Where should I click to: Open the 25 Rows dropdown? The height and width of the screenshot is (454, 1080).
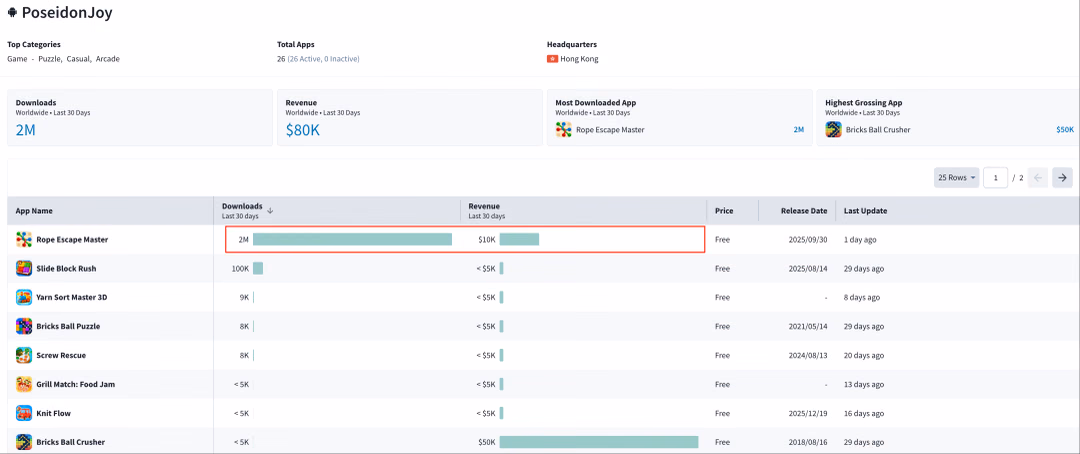pos(957,178)
